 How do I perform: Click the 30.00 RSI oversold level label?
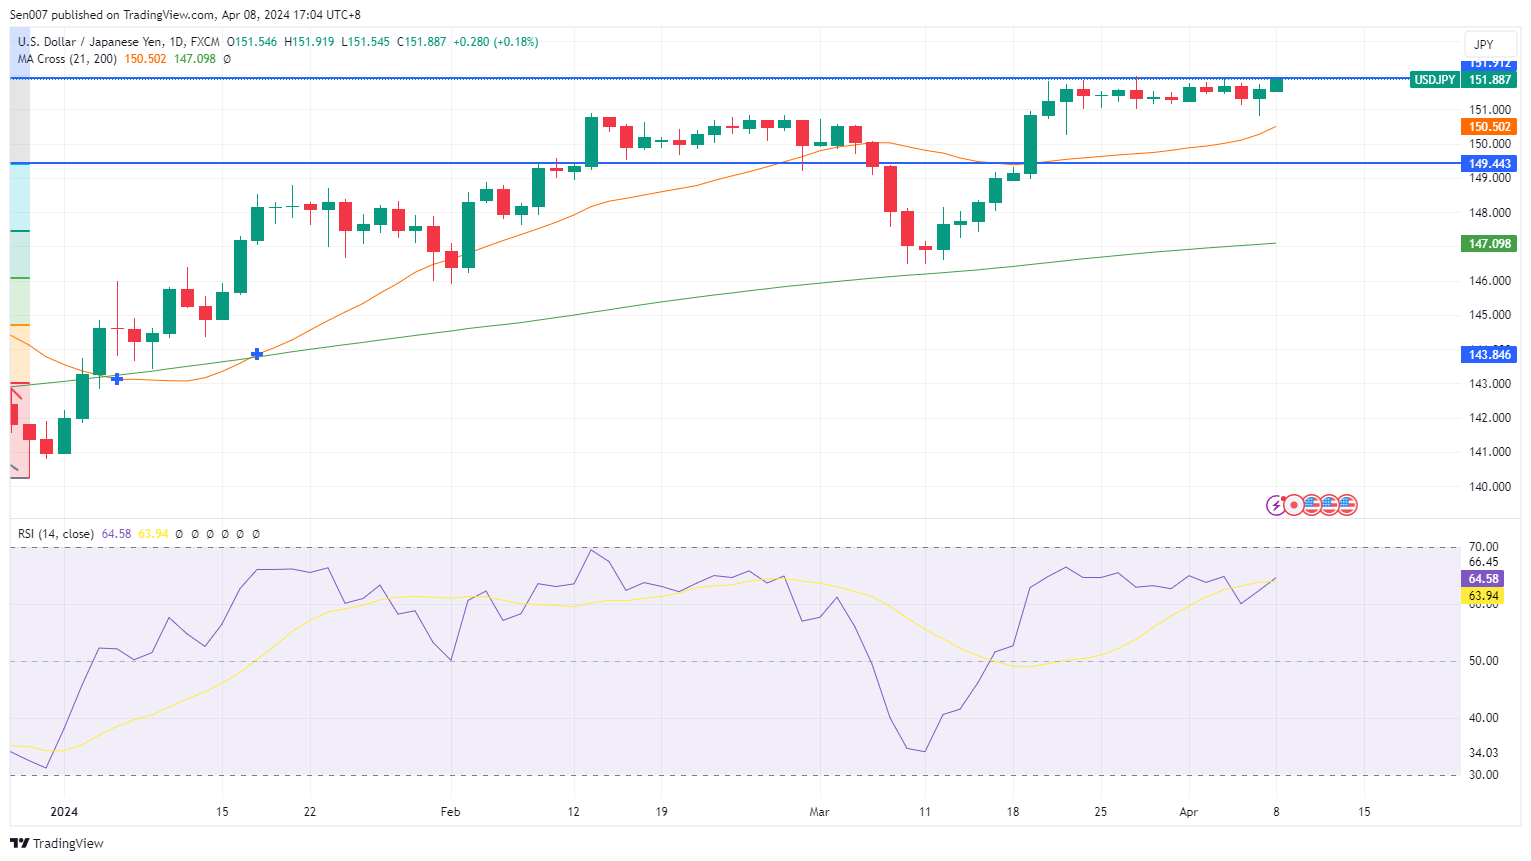point(1483,775)
